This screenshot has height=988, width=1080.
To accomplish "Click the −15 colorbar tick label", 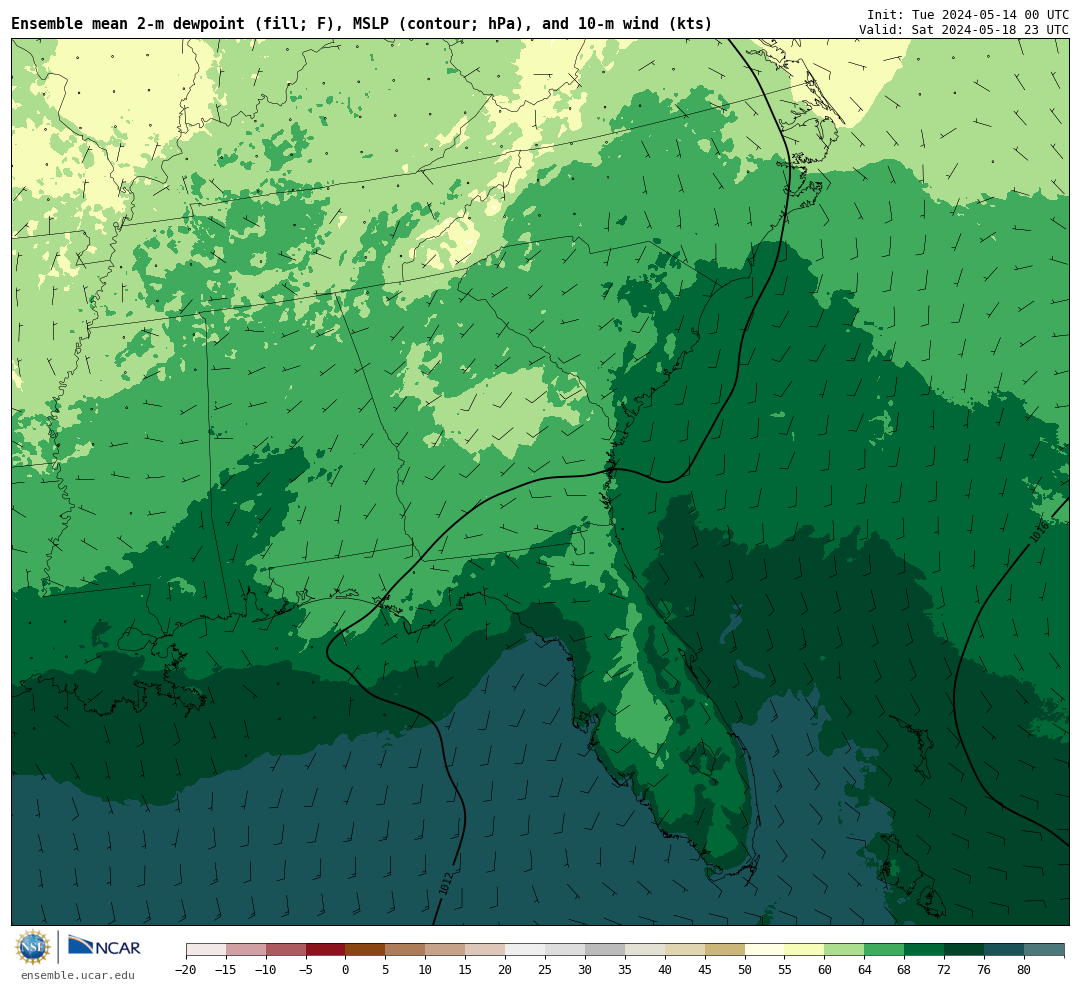I will tap(226, 969).
